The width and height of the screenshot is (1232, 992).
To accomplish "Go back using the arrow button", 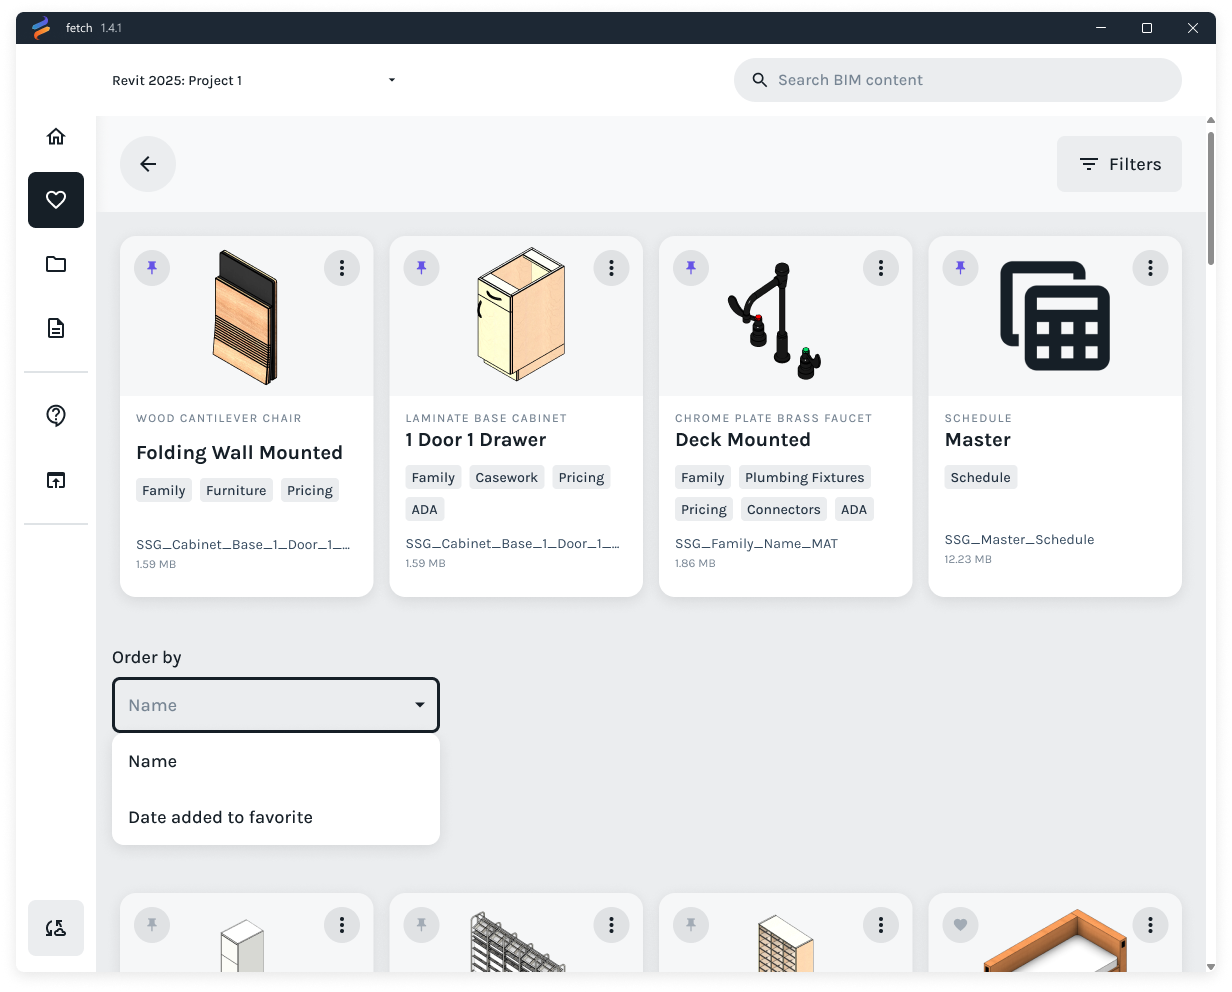I will pyautogui.click(x=148, y=164).
